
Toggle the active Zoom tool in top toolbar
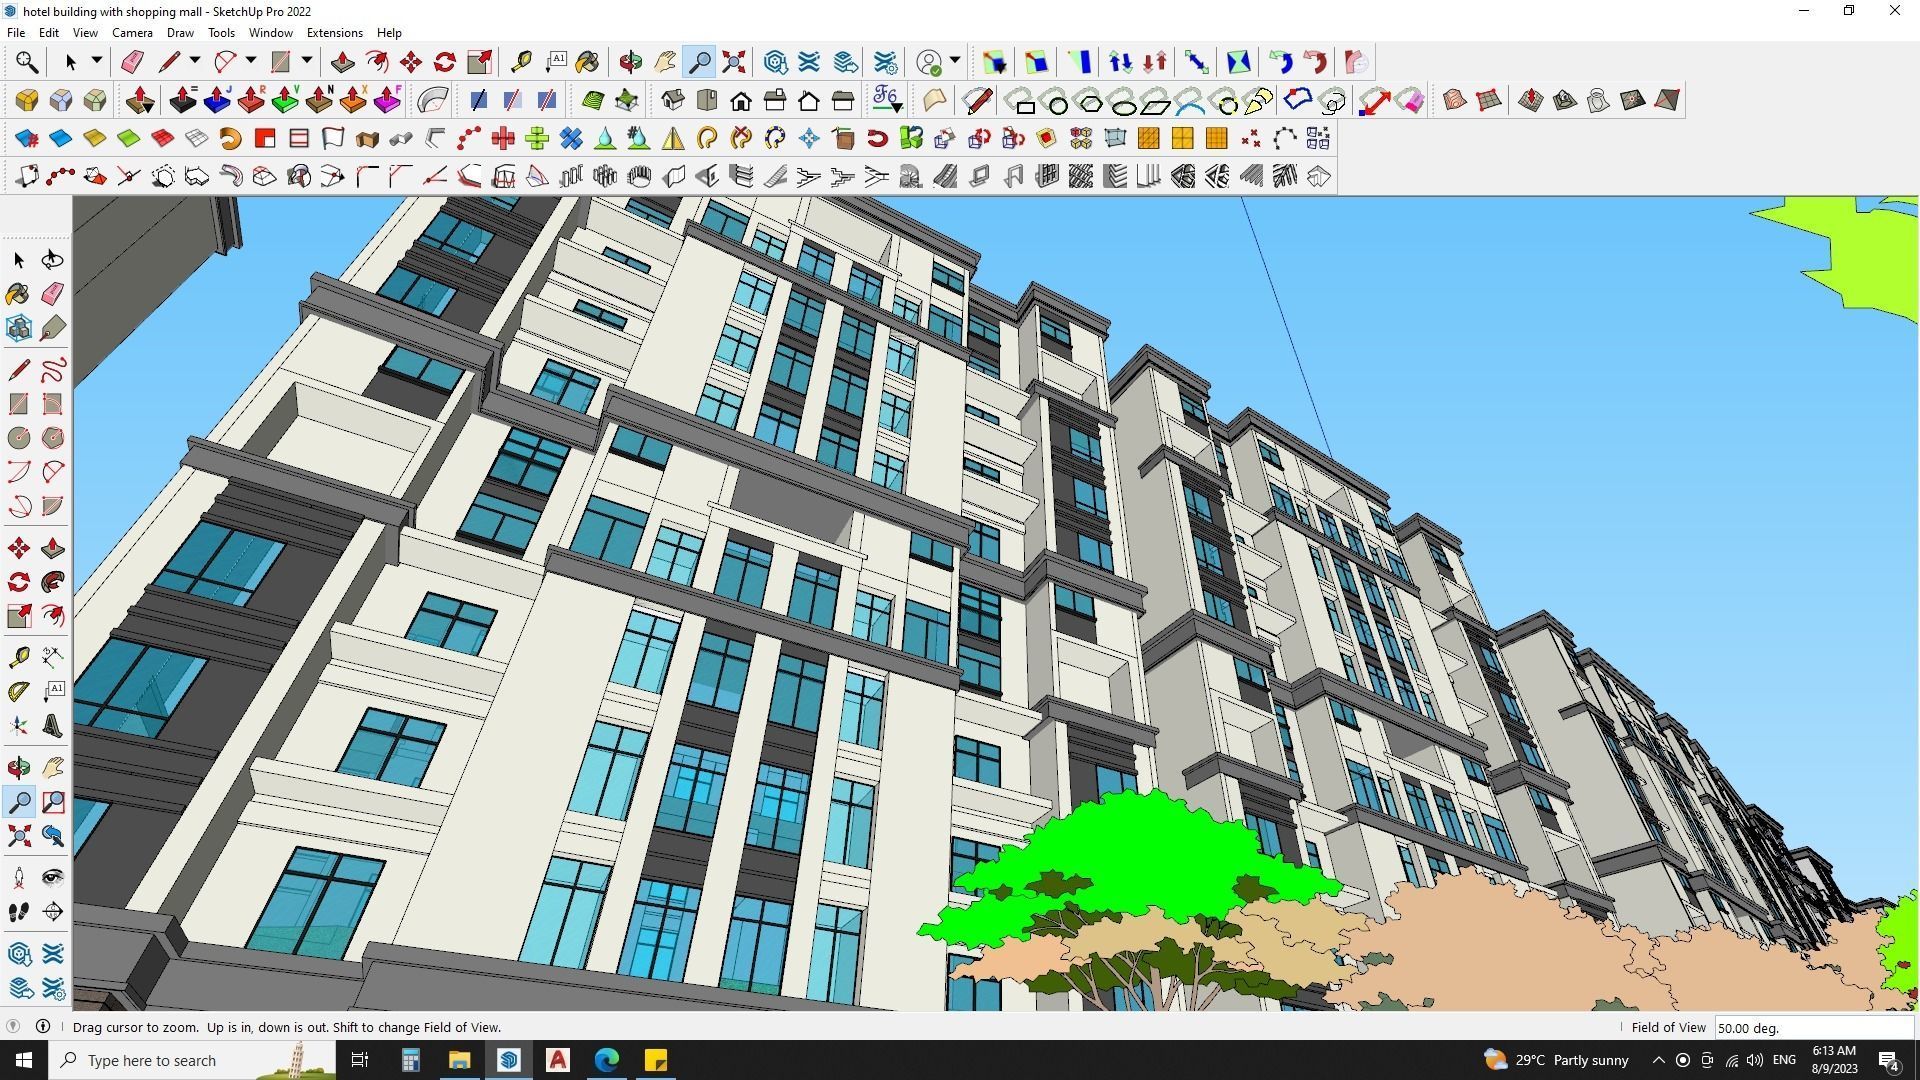pos(700,62)
